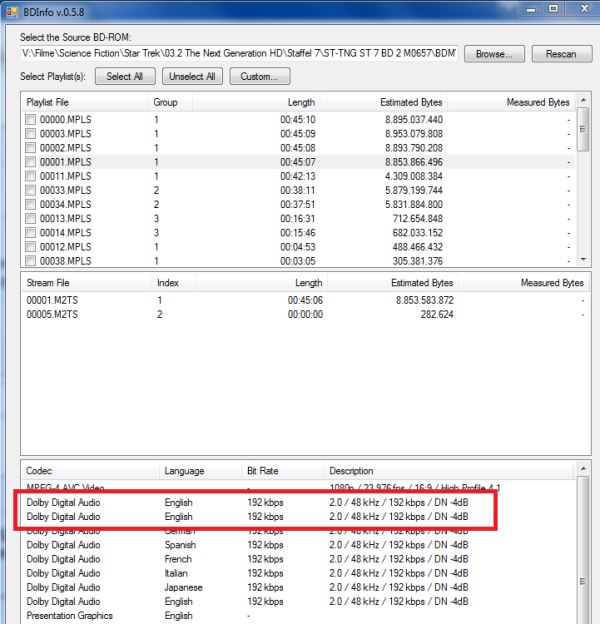Tick the checkbox for 00000.MPLS playlist
The height and width of the screenshot is (624, 600).
[32, 119]
